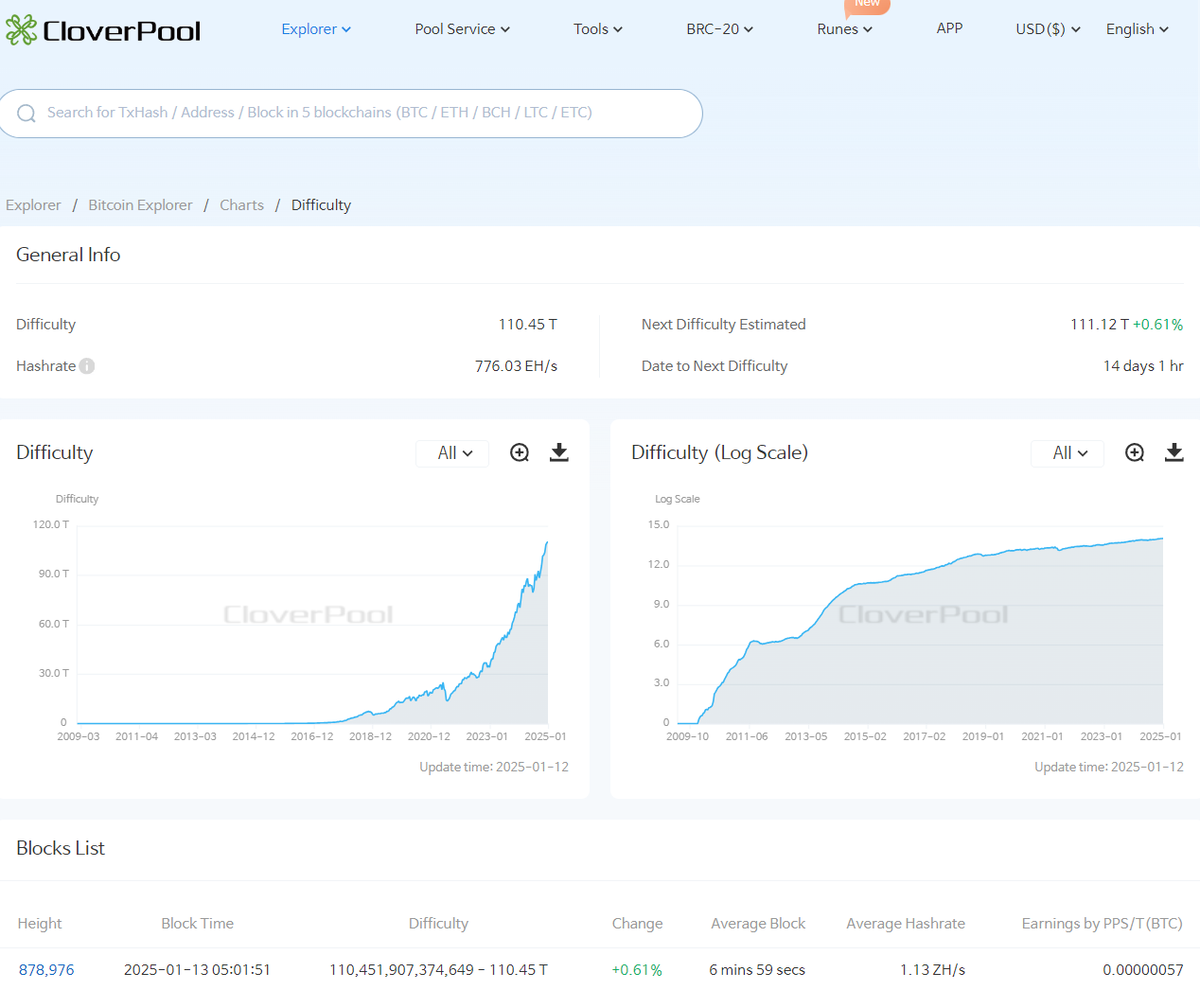Click the CloverPool logo
Screen dimensions: 1200x990
(x=102, y=30)
